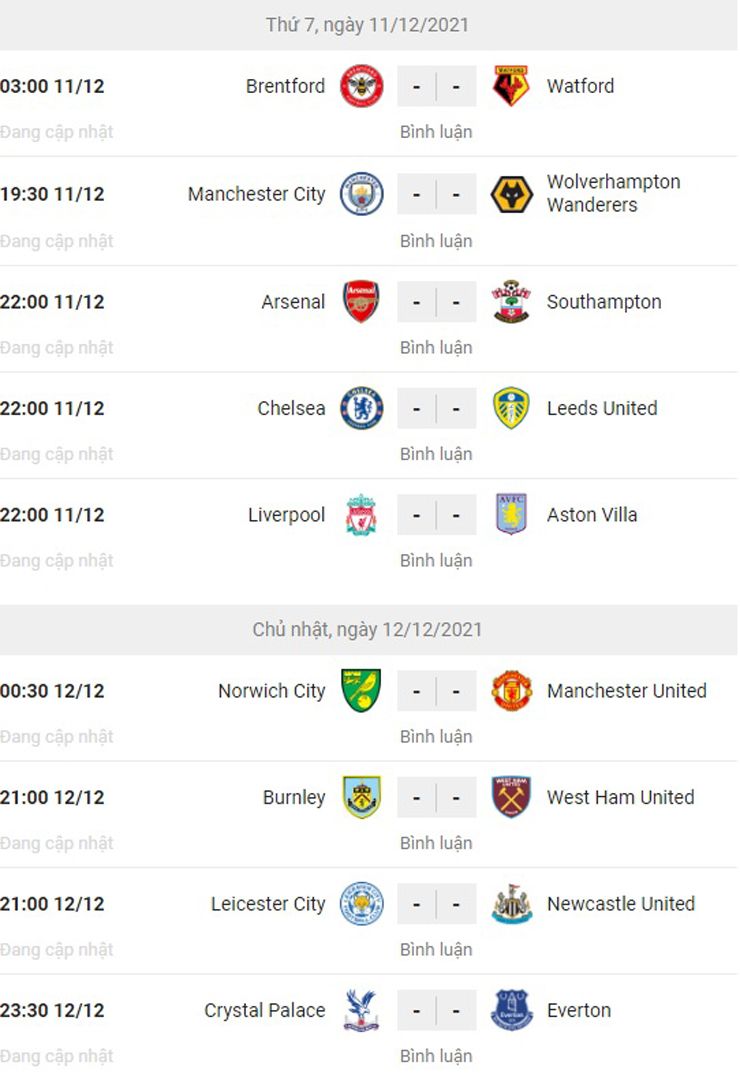The image size is (740, 1088).
Task: Click the Burnley vs West Ham score box
Action: [x=437, y=797]
